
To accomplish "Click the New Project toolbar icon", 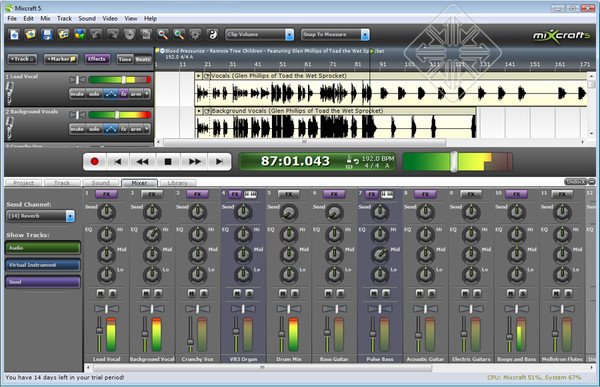I will tap(14, 35).
